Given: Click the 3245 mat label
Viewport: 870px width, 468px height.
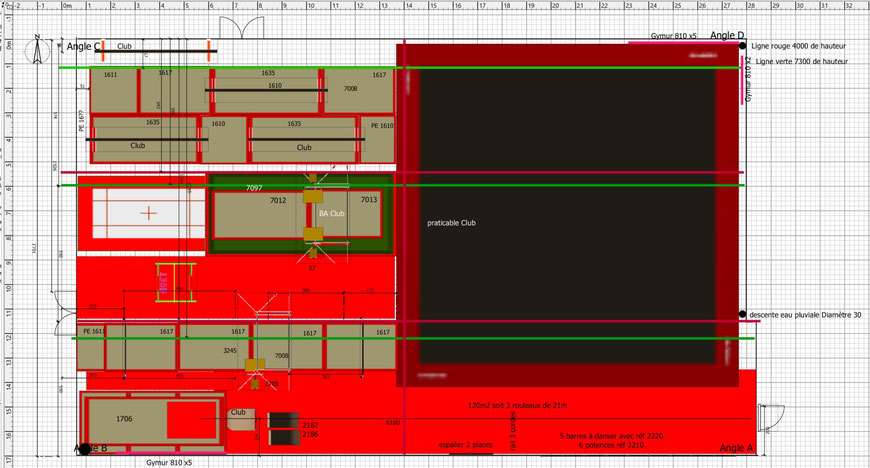Looking at the screenshot, I should [x=230, y=351].
